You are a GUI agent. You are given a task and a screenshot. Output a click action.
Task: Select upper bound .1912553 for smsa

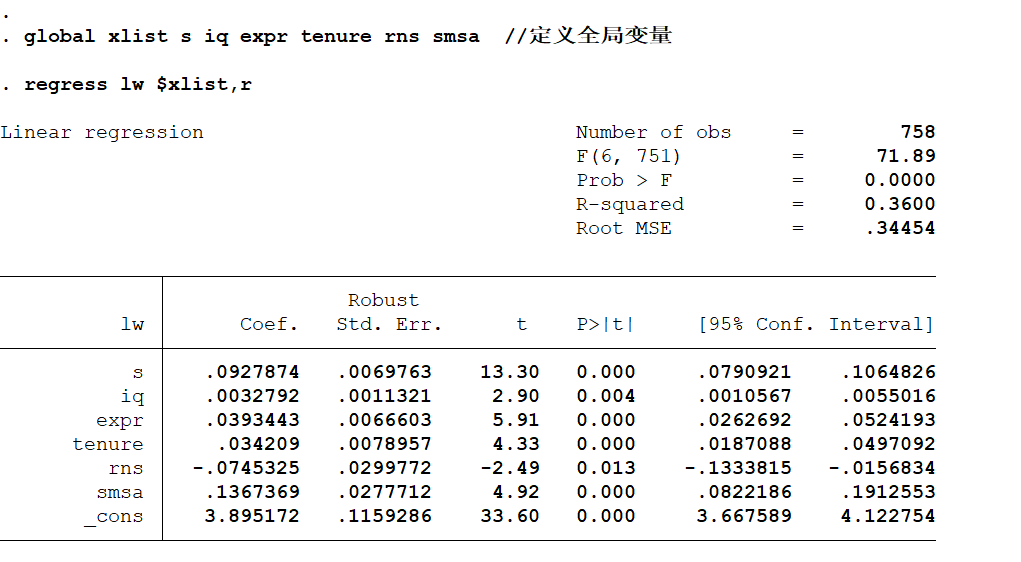888,493
